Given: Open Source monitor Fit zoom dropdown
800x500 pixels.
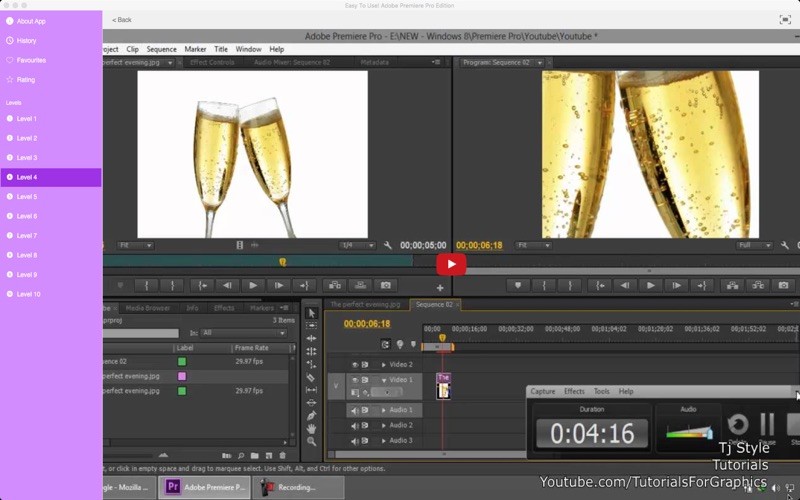Looking at the screenshot, I should point(135,245).
